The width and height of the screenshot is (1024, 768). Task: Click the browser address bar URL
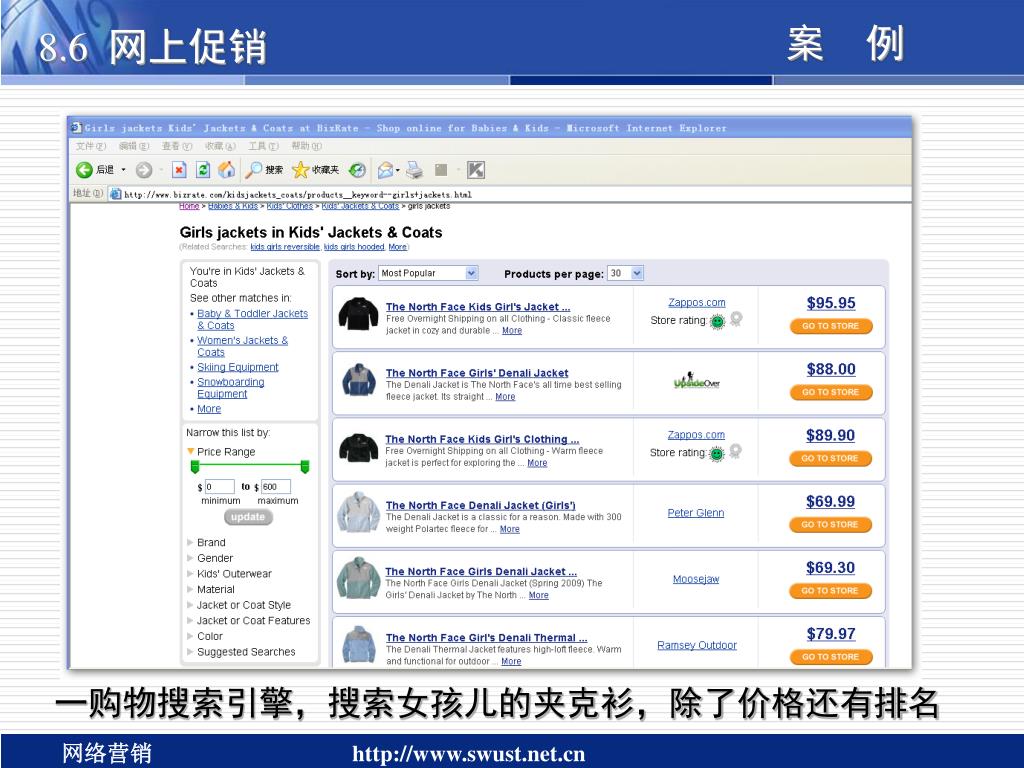pos(298,194)
